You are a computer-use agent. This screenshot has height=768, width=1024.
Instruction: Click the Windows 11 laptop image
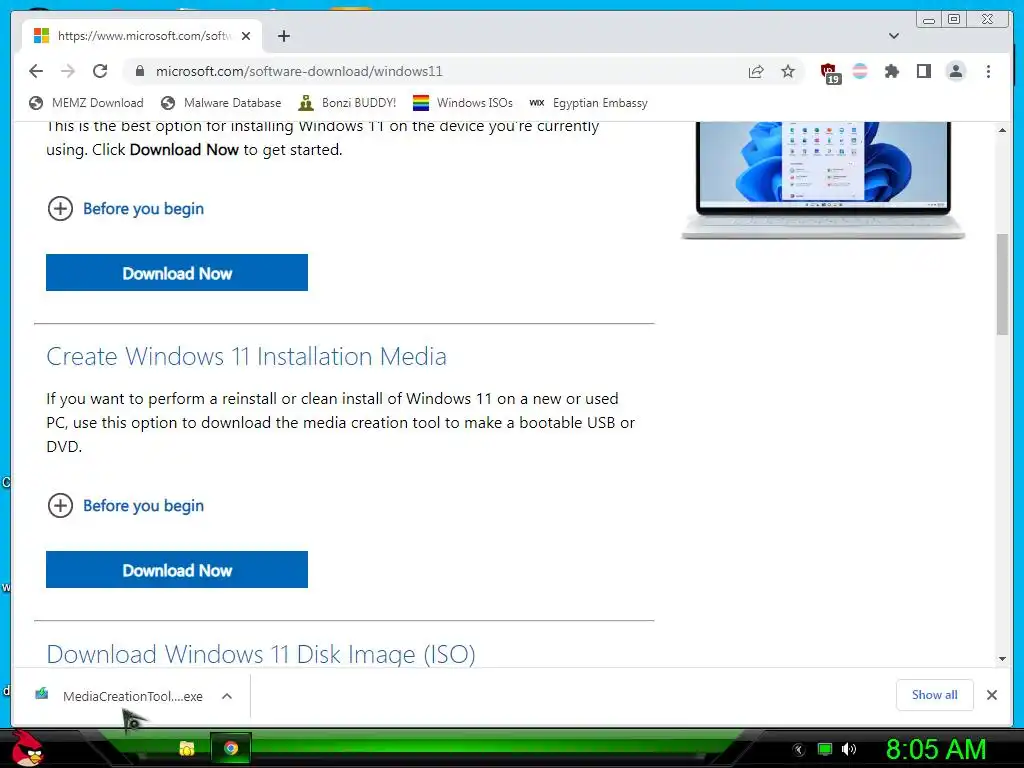pyautogui.click(x=823, y=180)
